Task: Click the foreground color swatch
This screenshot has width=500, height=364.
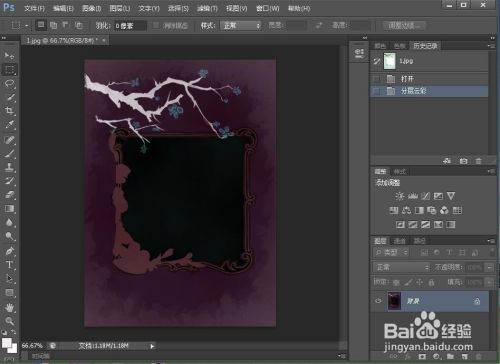Action: 6,343
